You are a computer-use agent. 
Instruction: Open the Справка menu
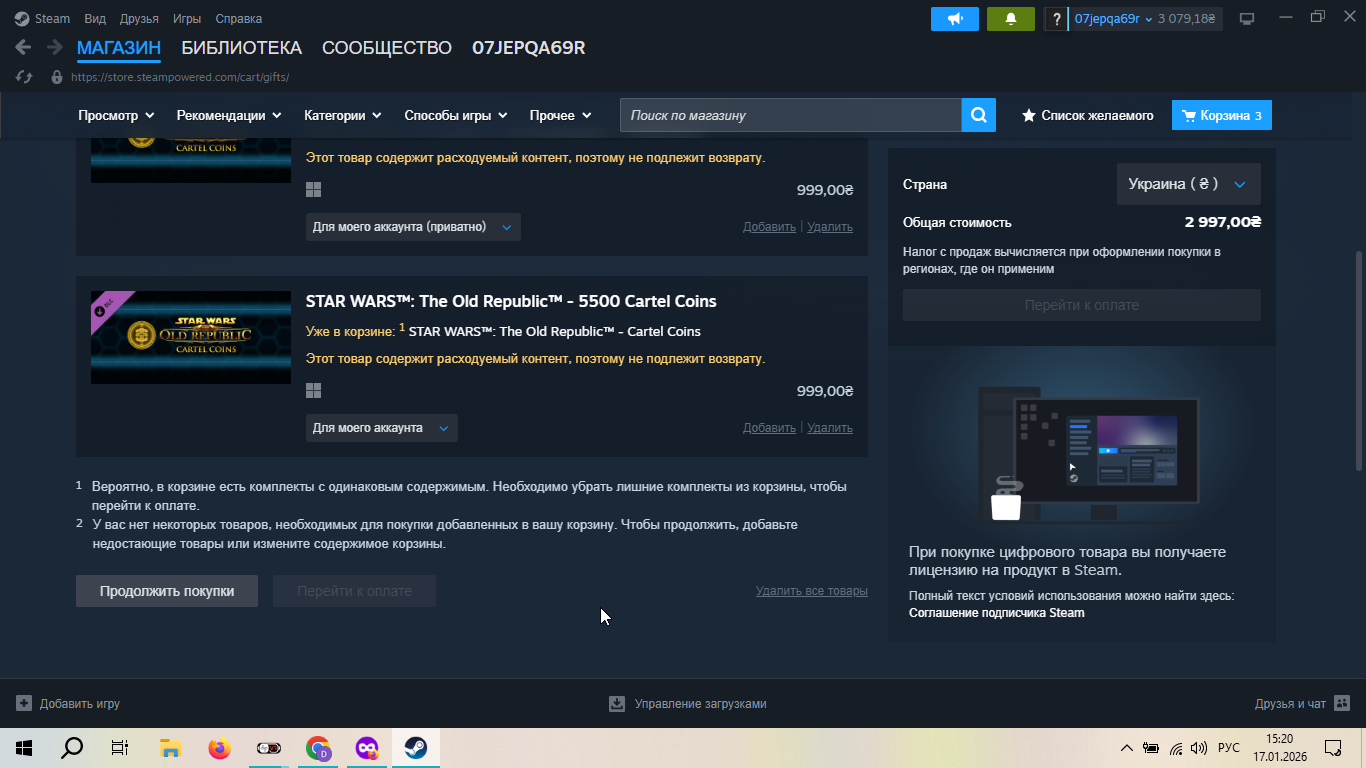238,19
